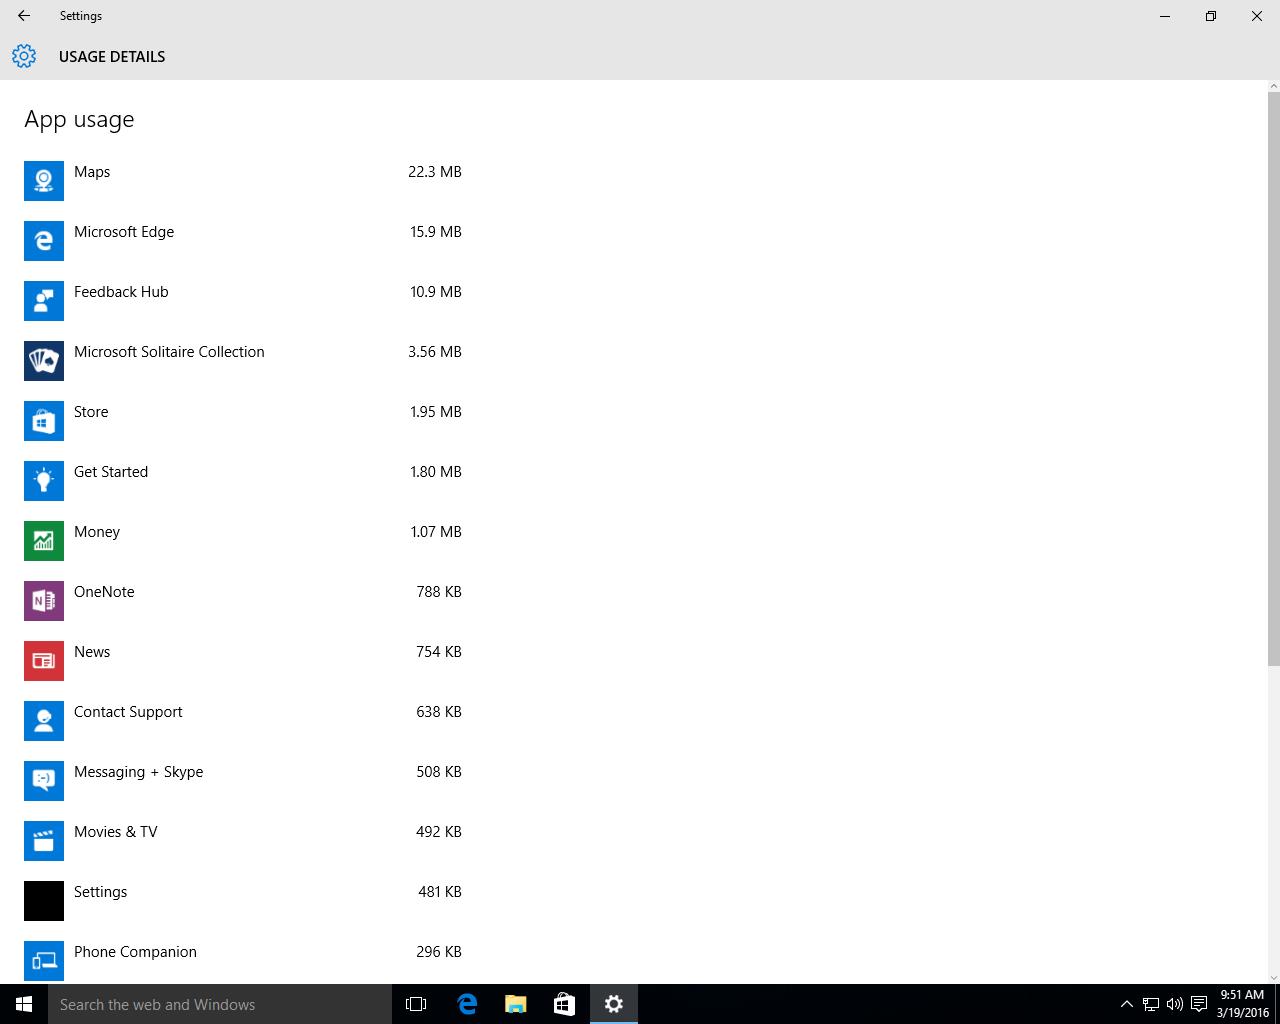Click the taskbar clock showing 9:51 AM
The height and width of the screenshot is (1024, 1280).
click(x=1243, y=1004)
